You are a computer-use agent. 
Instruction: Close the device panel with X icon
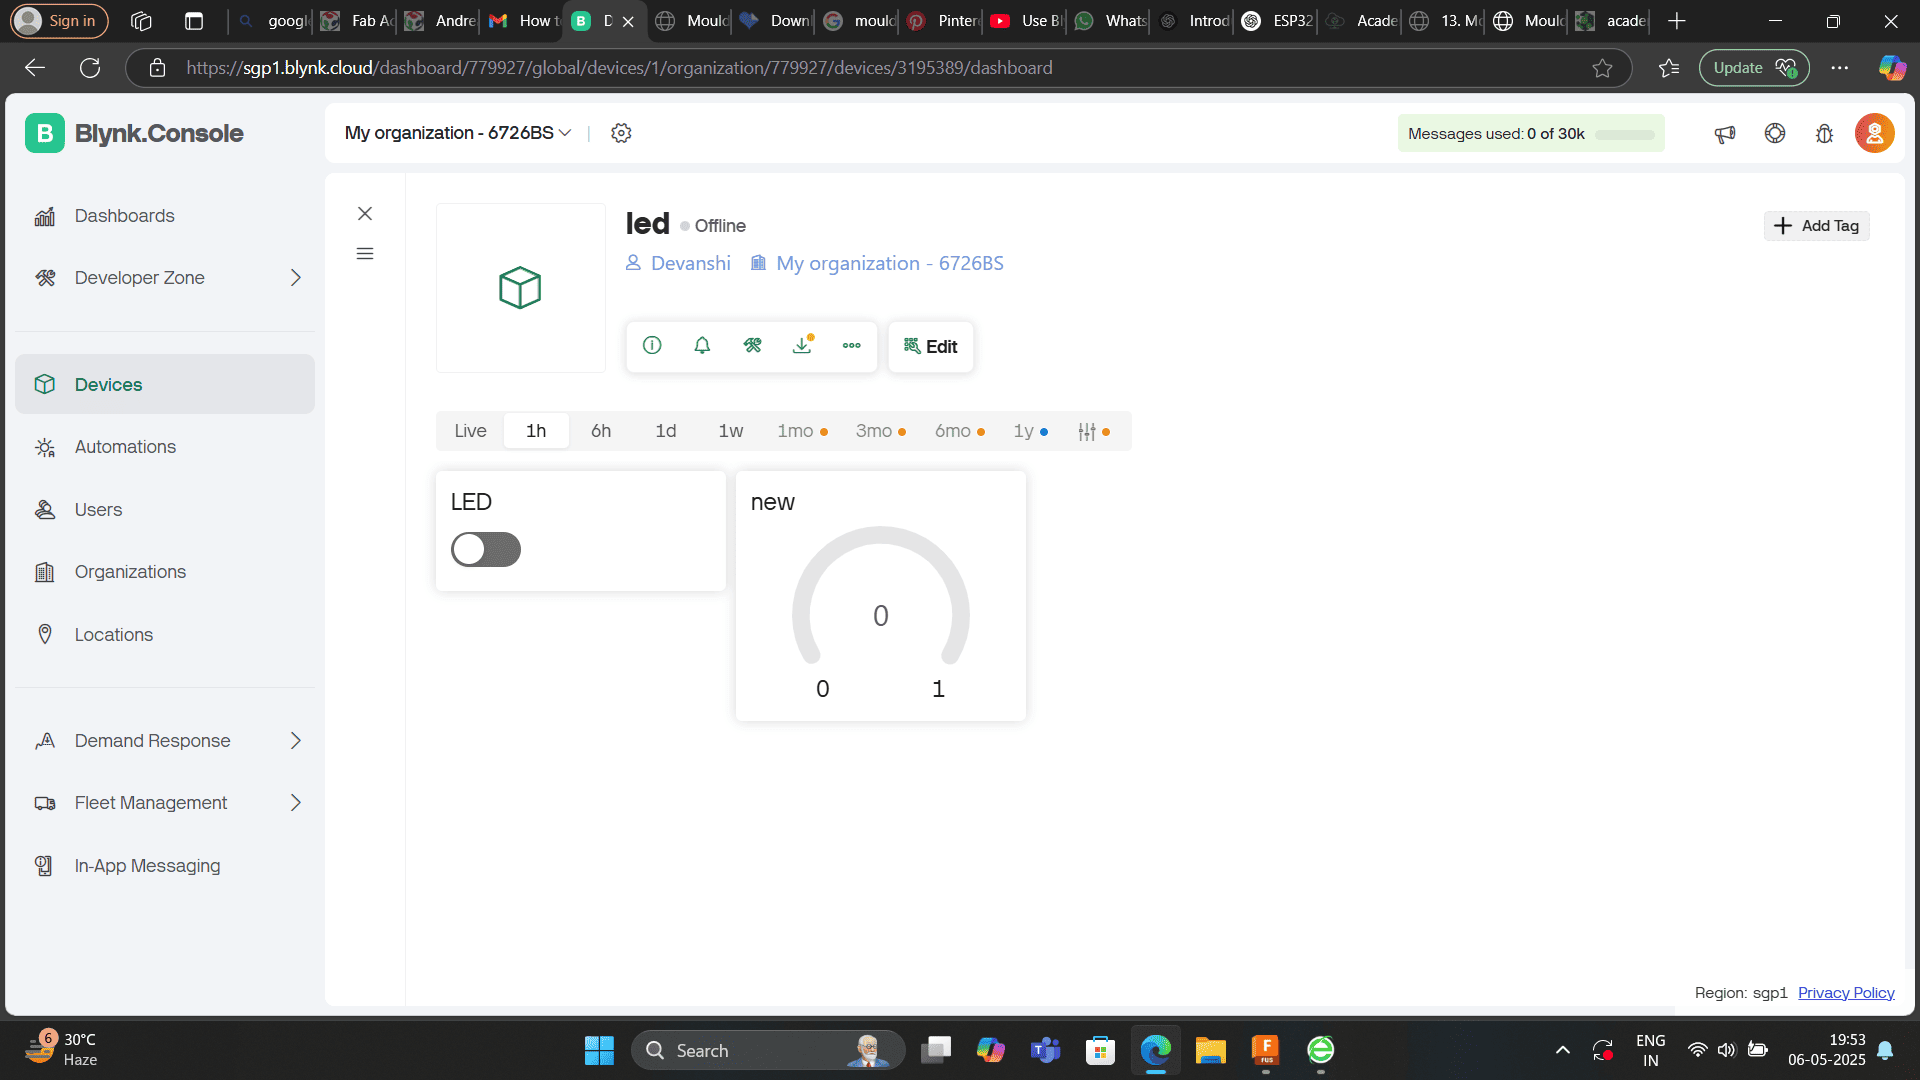pos(365,213)
